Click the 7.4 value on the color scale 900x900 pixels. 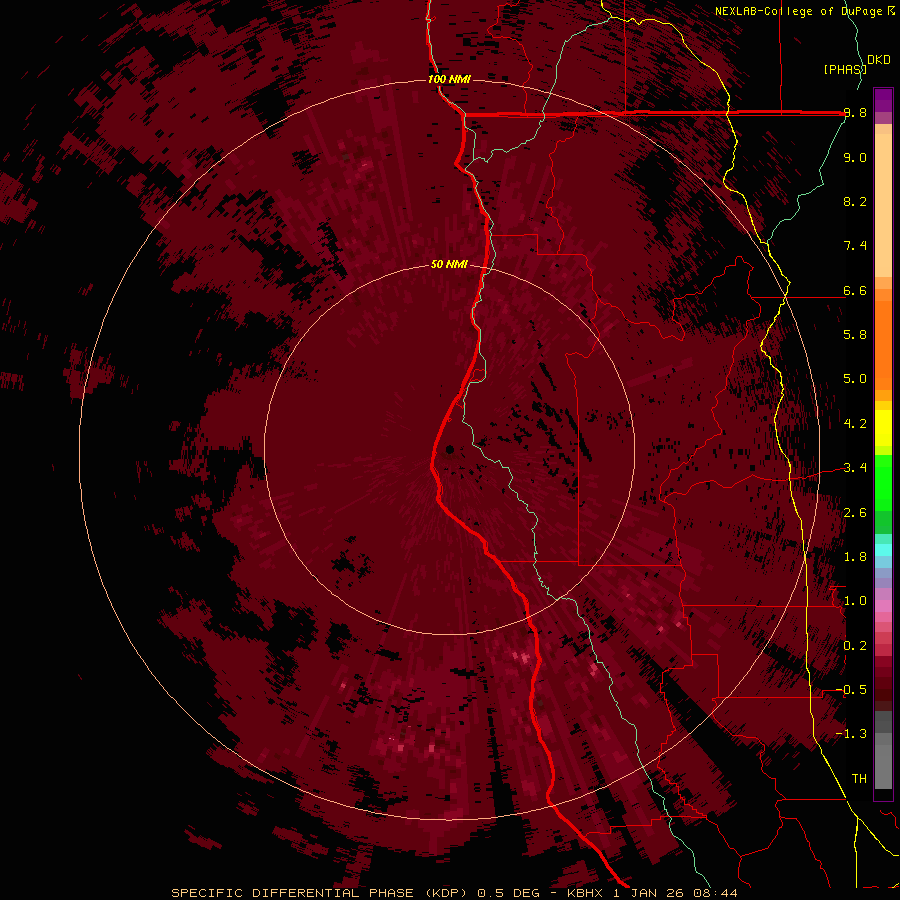click(855, 246)
